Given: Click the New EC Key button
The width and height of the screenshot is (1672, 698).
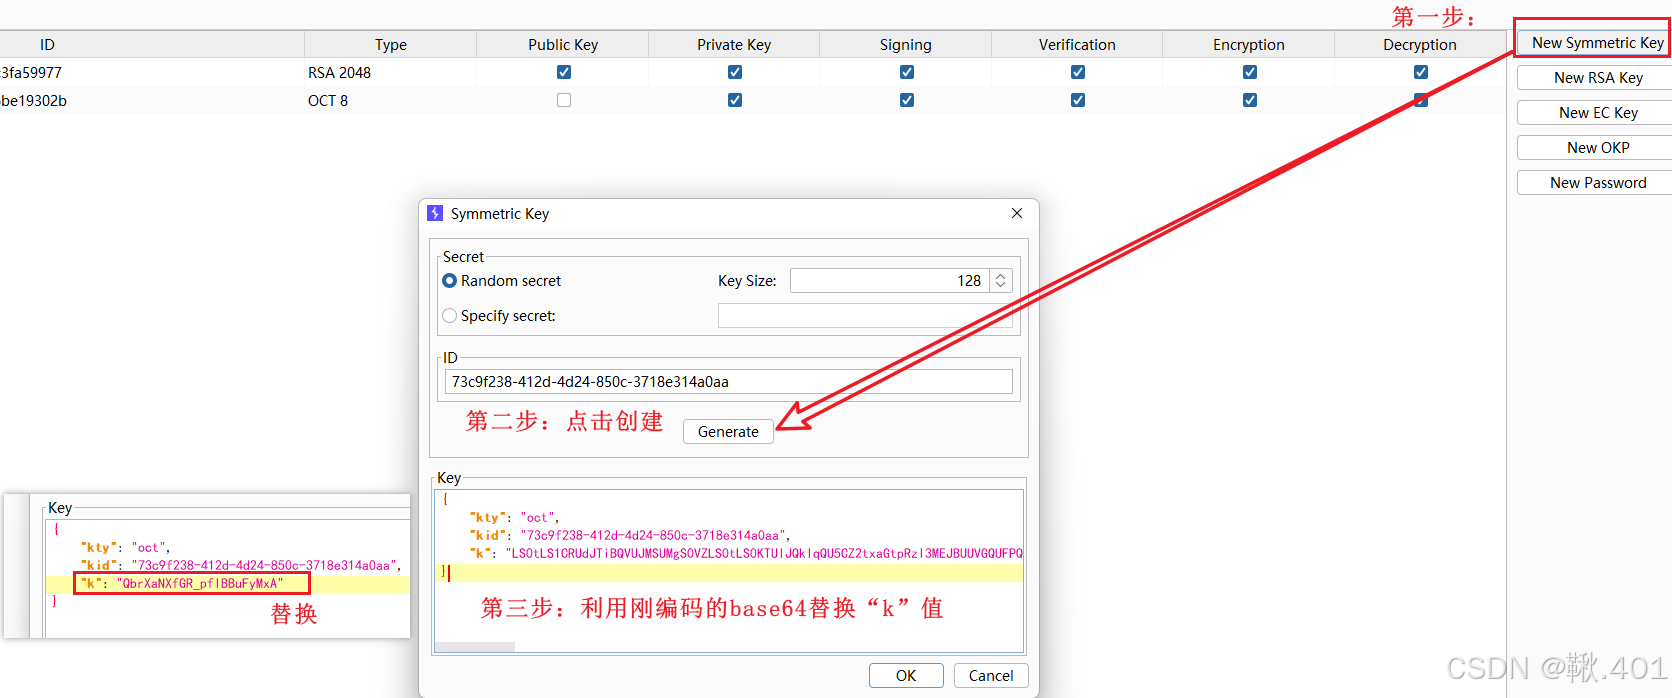Looking at the screenshot, I should click(x=1594, y=113).
